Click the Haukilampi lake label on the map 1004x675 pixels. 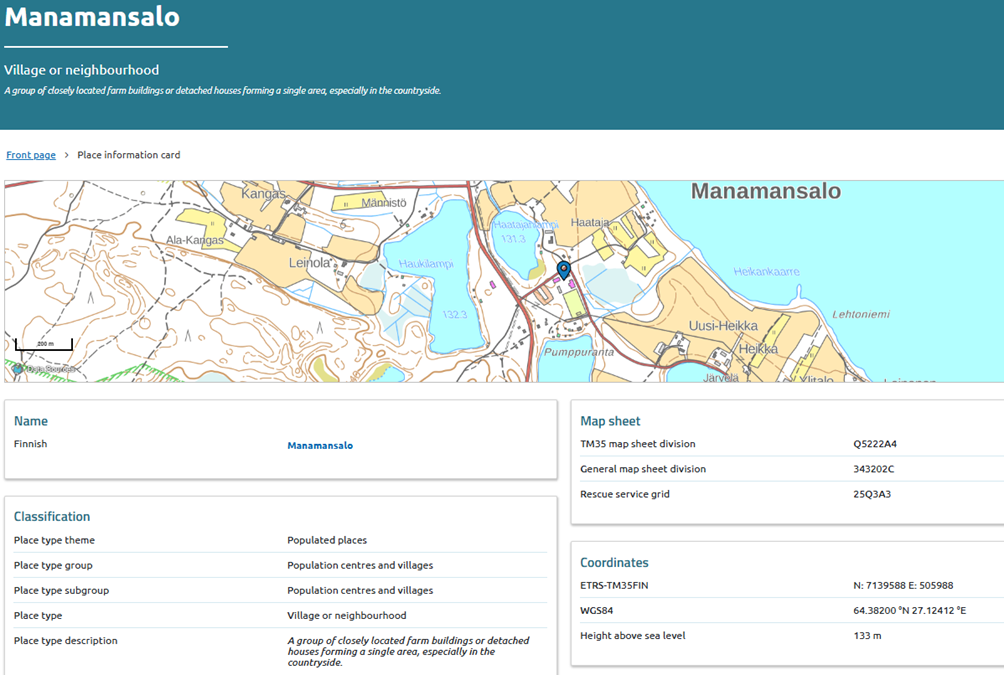pyautogui.click(x=427, y=263)
